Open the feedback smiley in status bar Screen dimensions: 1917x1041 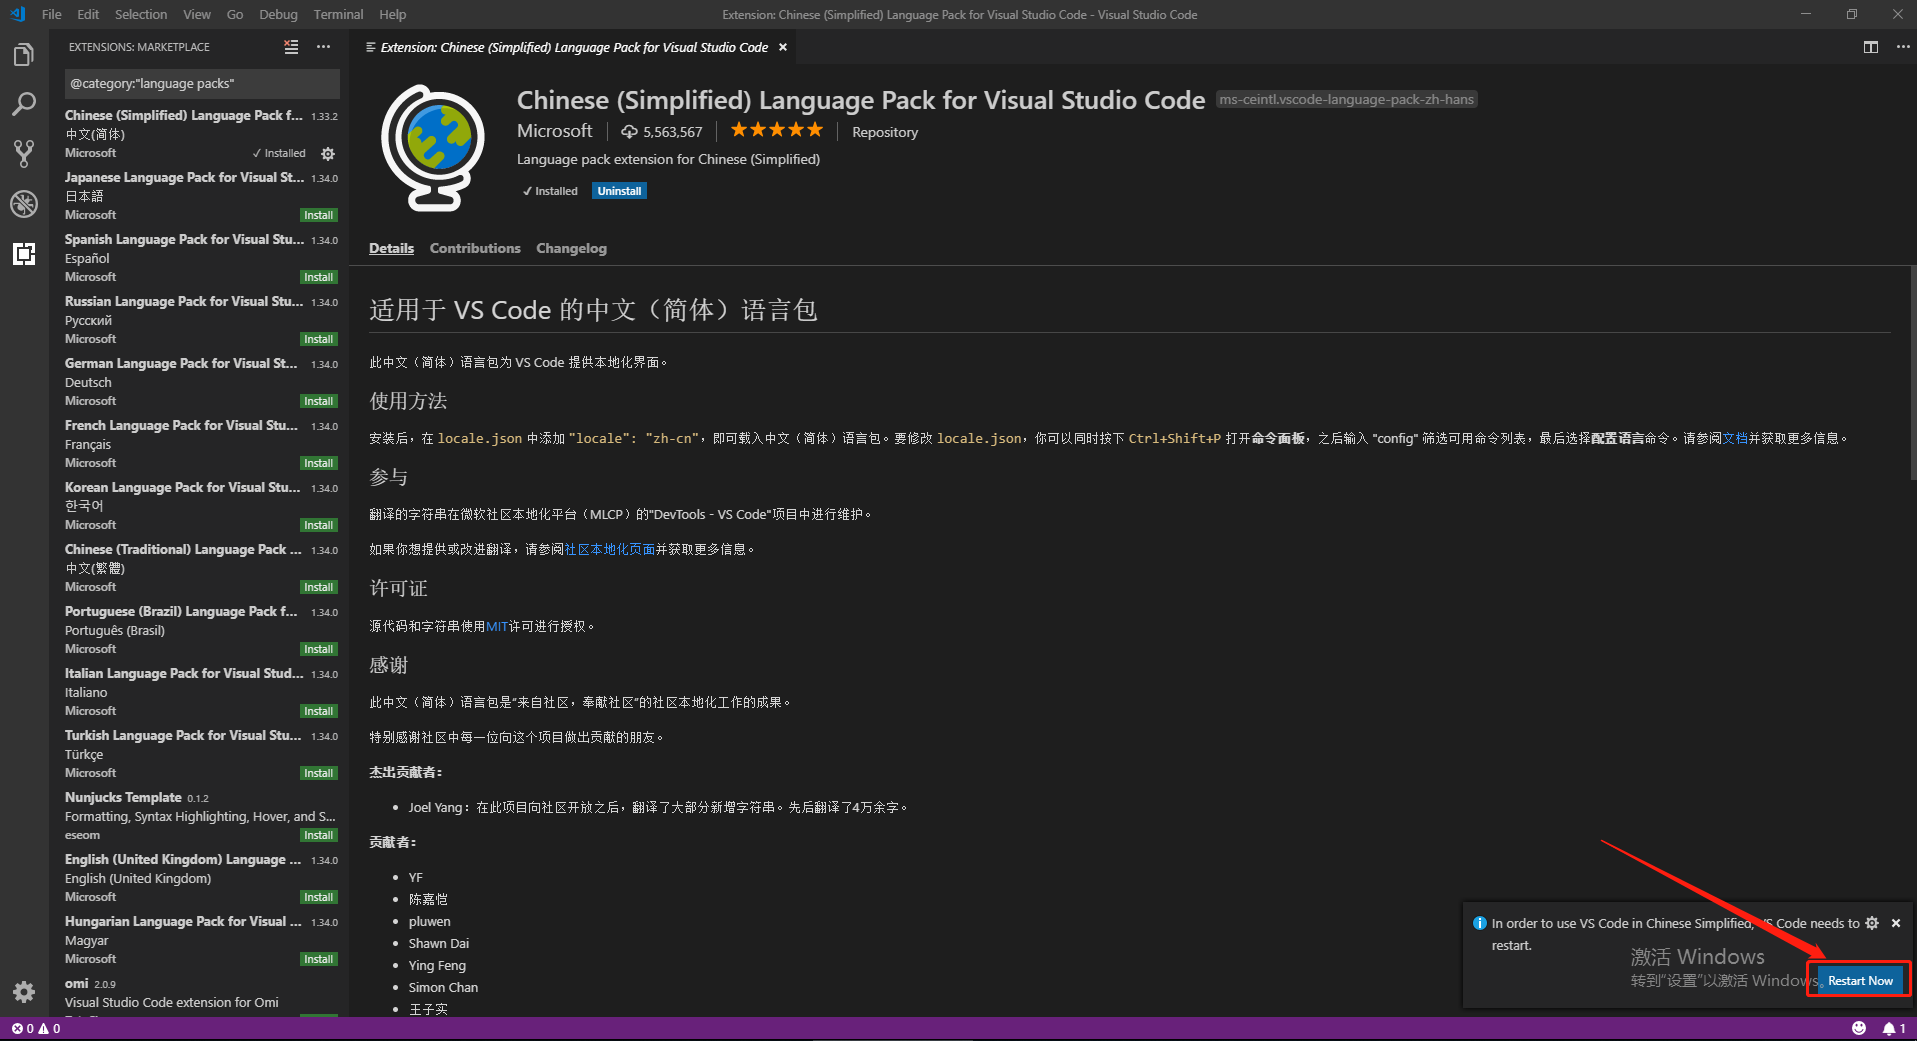(1859, 1028)
